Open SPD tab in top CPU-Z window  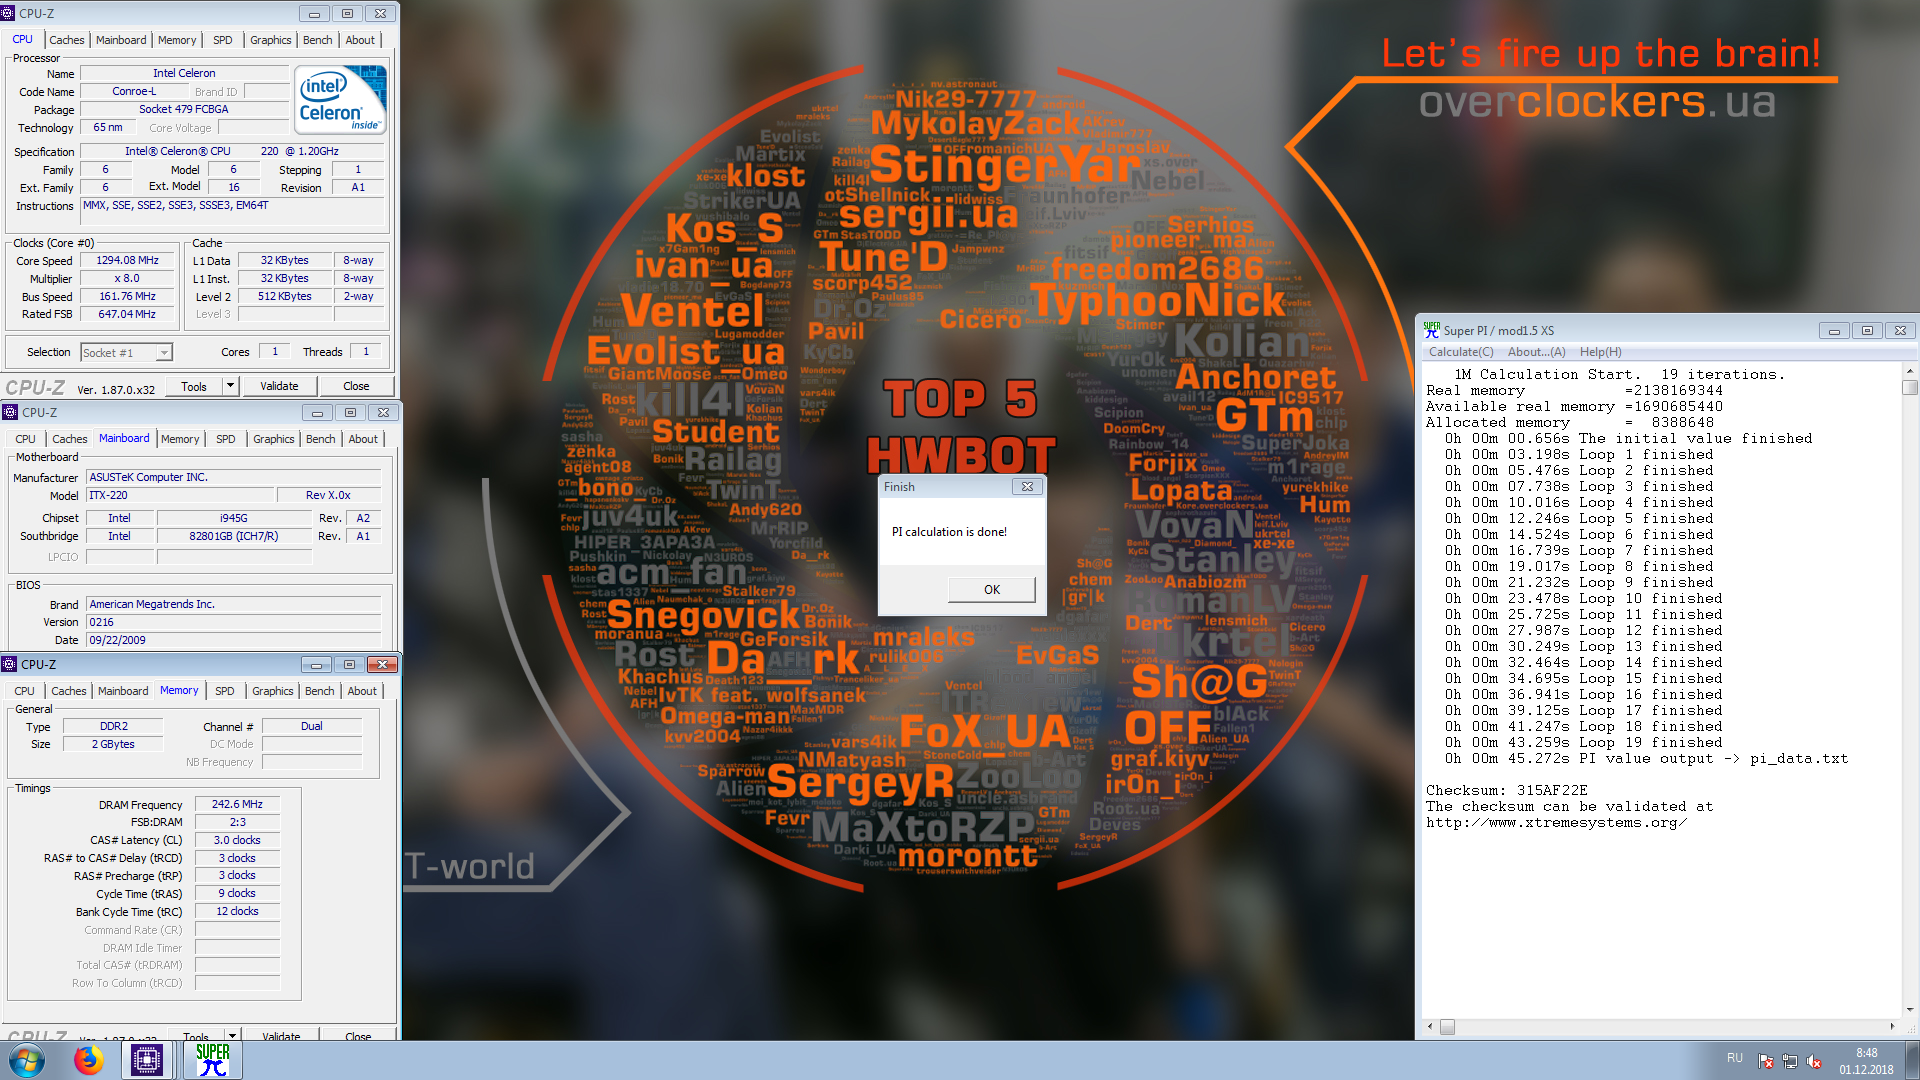click(223, 40)
